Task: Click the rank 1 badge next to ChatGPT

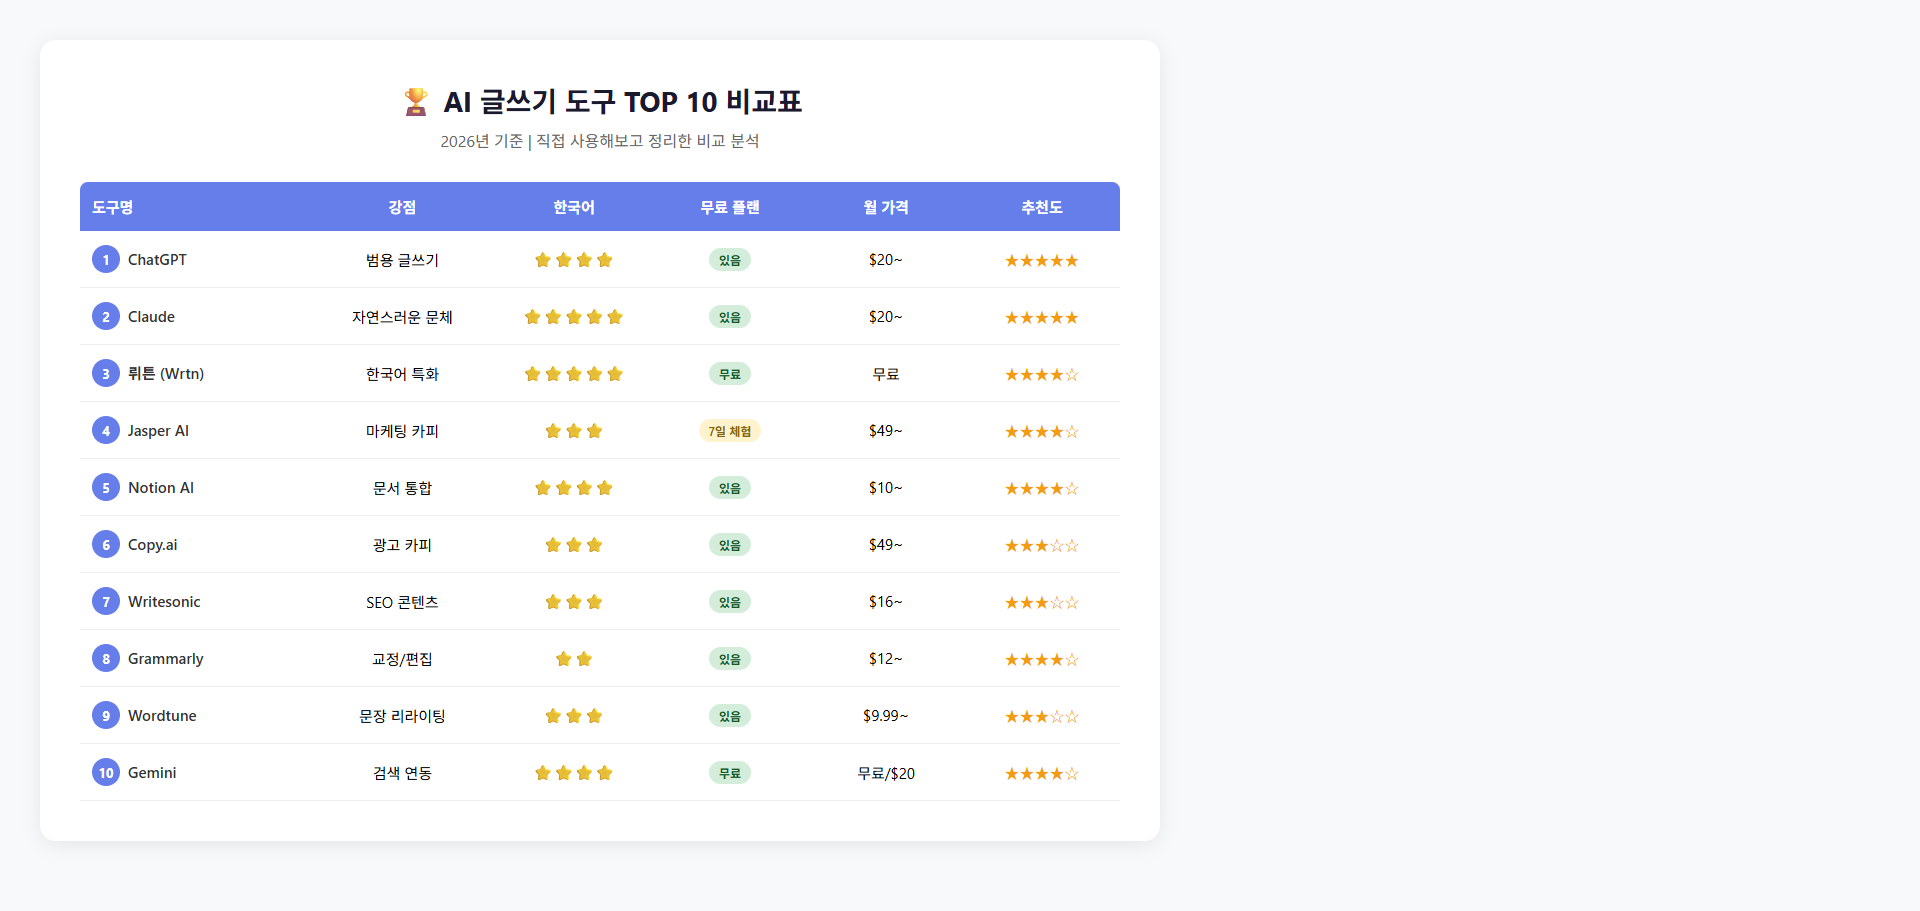Action: [x=105, y=259]
